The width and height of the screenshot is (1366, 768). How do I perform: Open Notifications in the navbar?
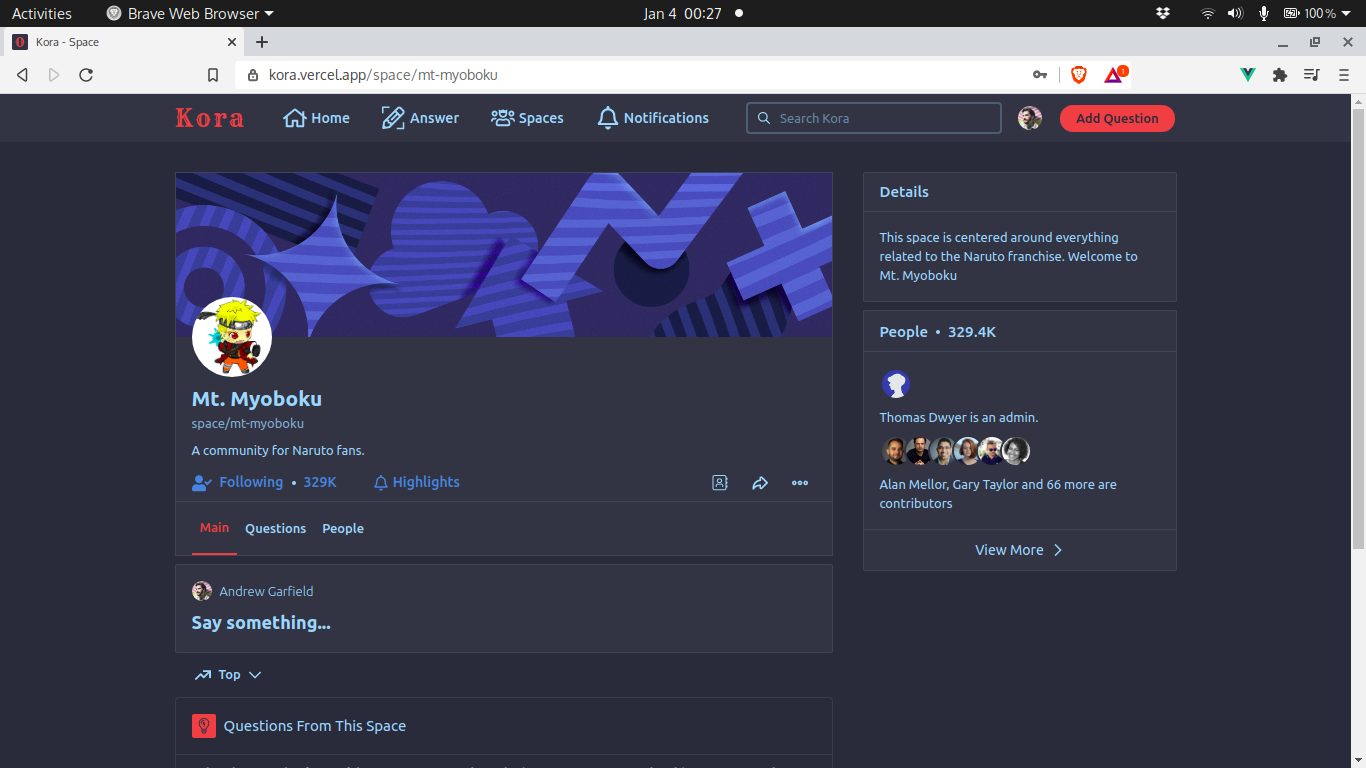click(x=653, y=118)
